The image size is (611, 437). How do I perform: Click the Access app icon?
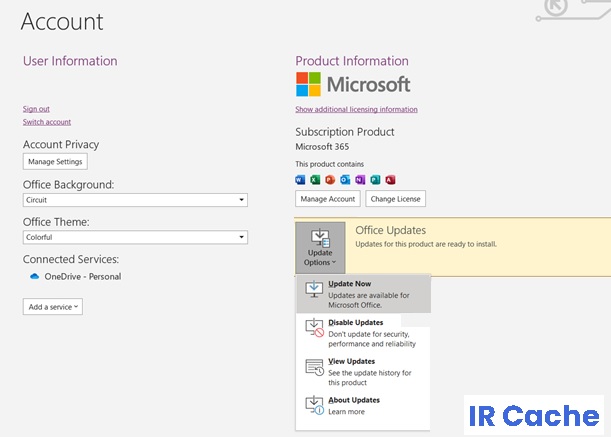point(390,180)
